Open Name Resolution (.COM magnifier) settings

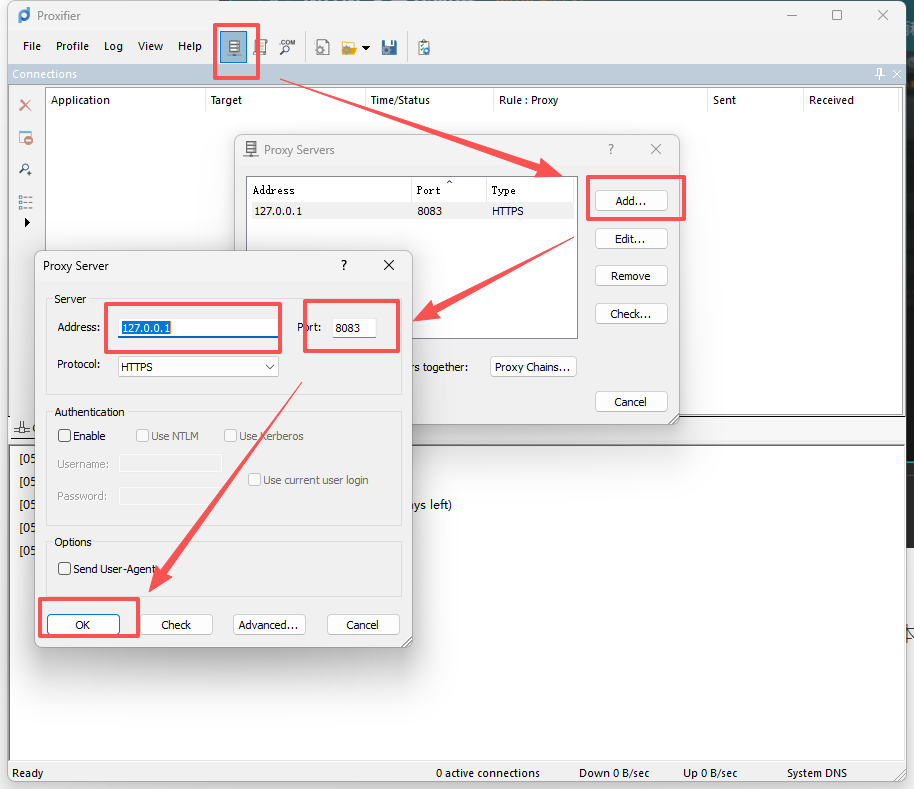tap(287, 47)
